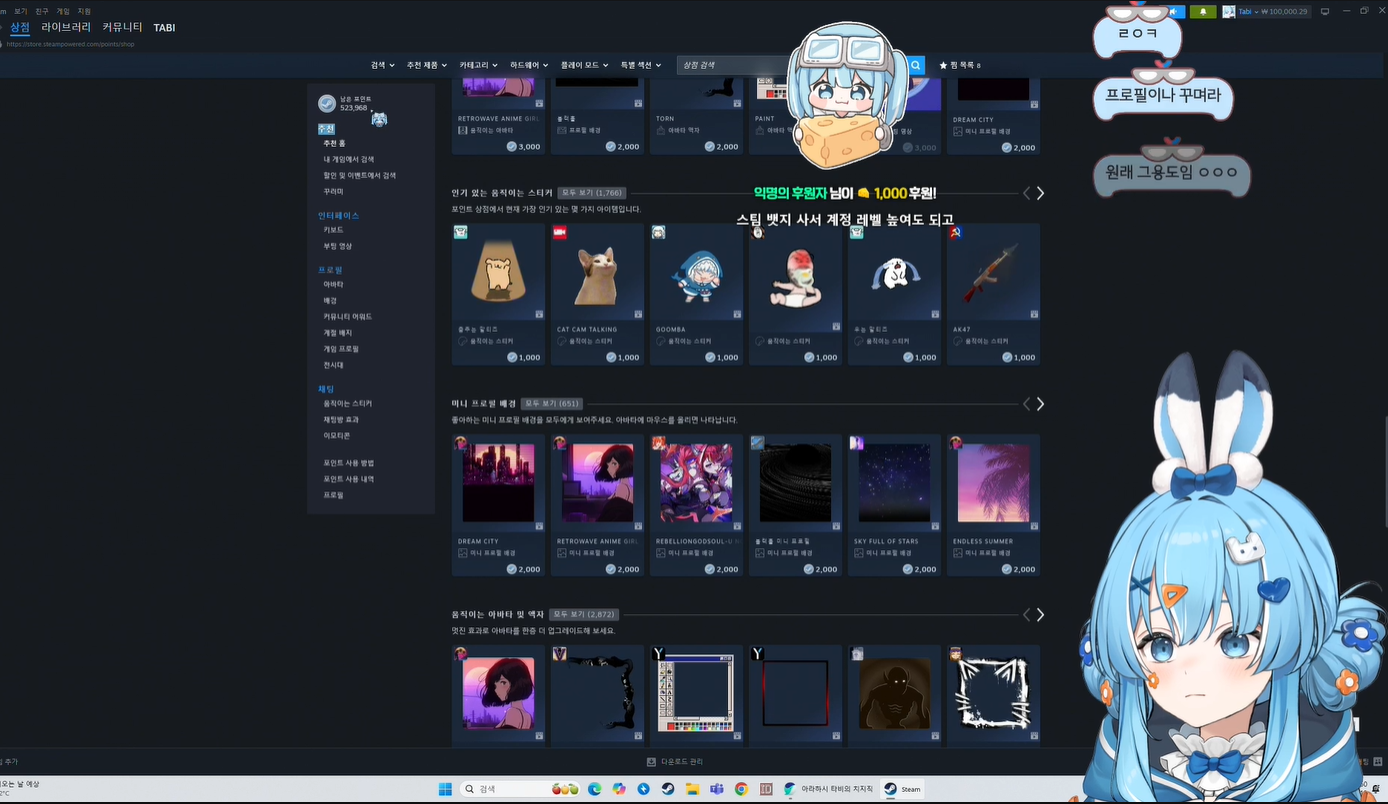Click next arrow for 미니 프로필 배경 carousel
1388x804 pixels.
pyautogui.click(x=1040, y=404)
